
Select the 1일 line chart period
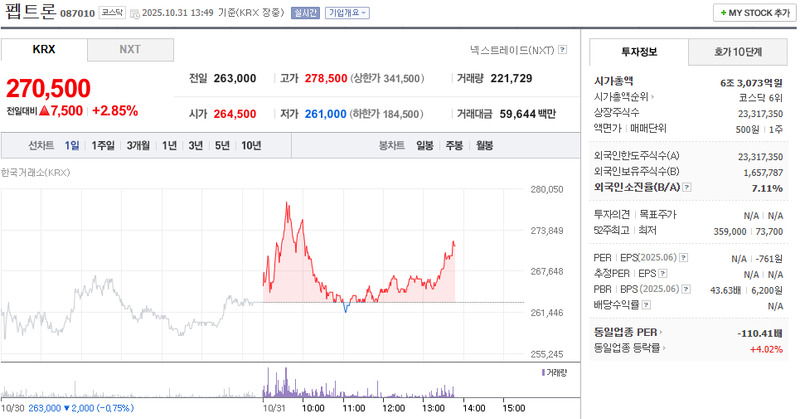72,146
